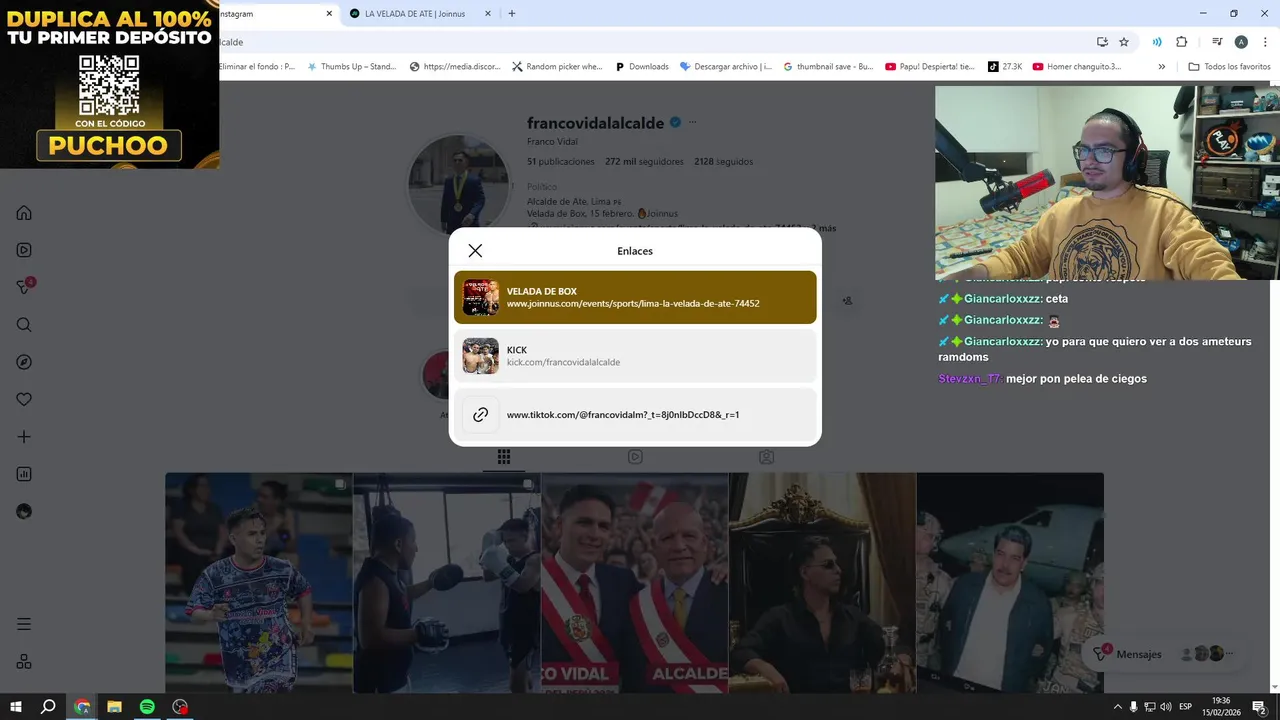Open profile options three-dot menu
The height and width of the screenshot is (720, 1280).
[692, 123]
